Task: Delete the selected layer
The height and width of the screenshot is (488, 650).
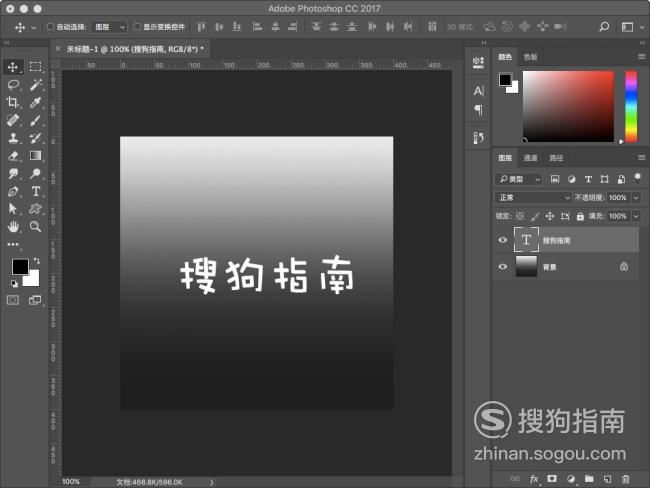Action: (x=626, y=479)
